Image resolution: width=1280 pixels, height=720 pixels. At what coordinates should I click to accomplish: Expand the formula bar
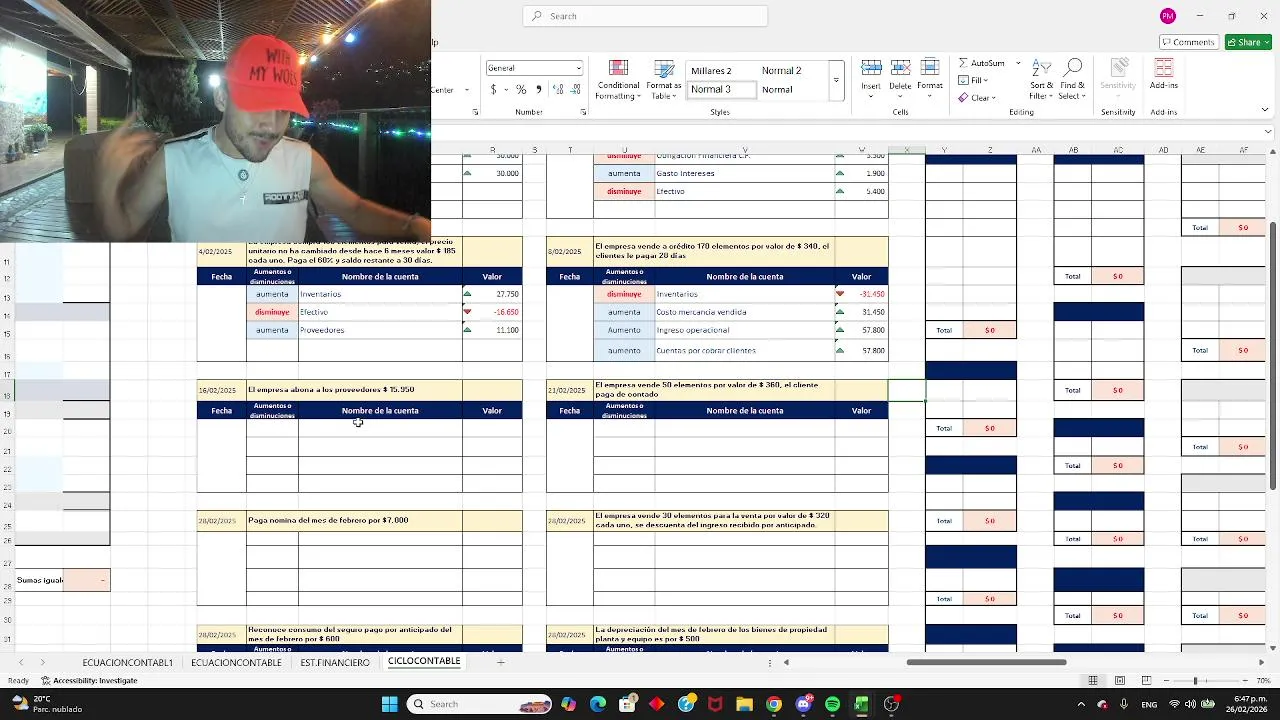(1268, 131)
